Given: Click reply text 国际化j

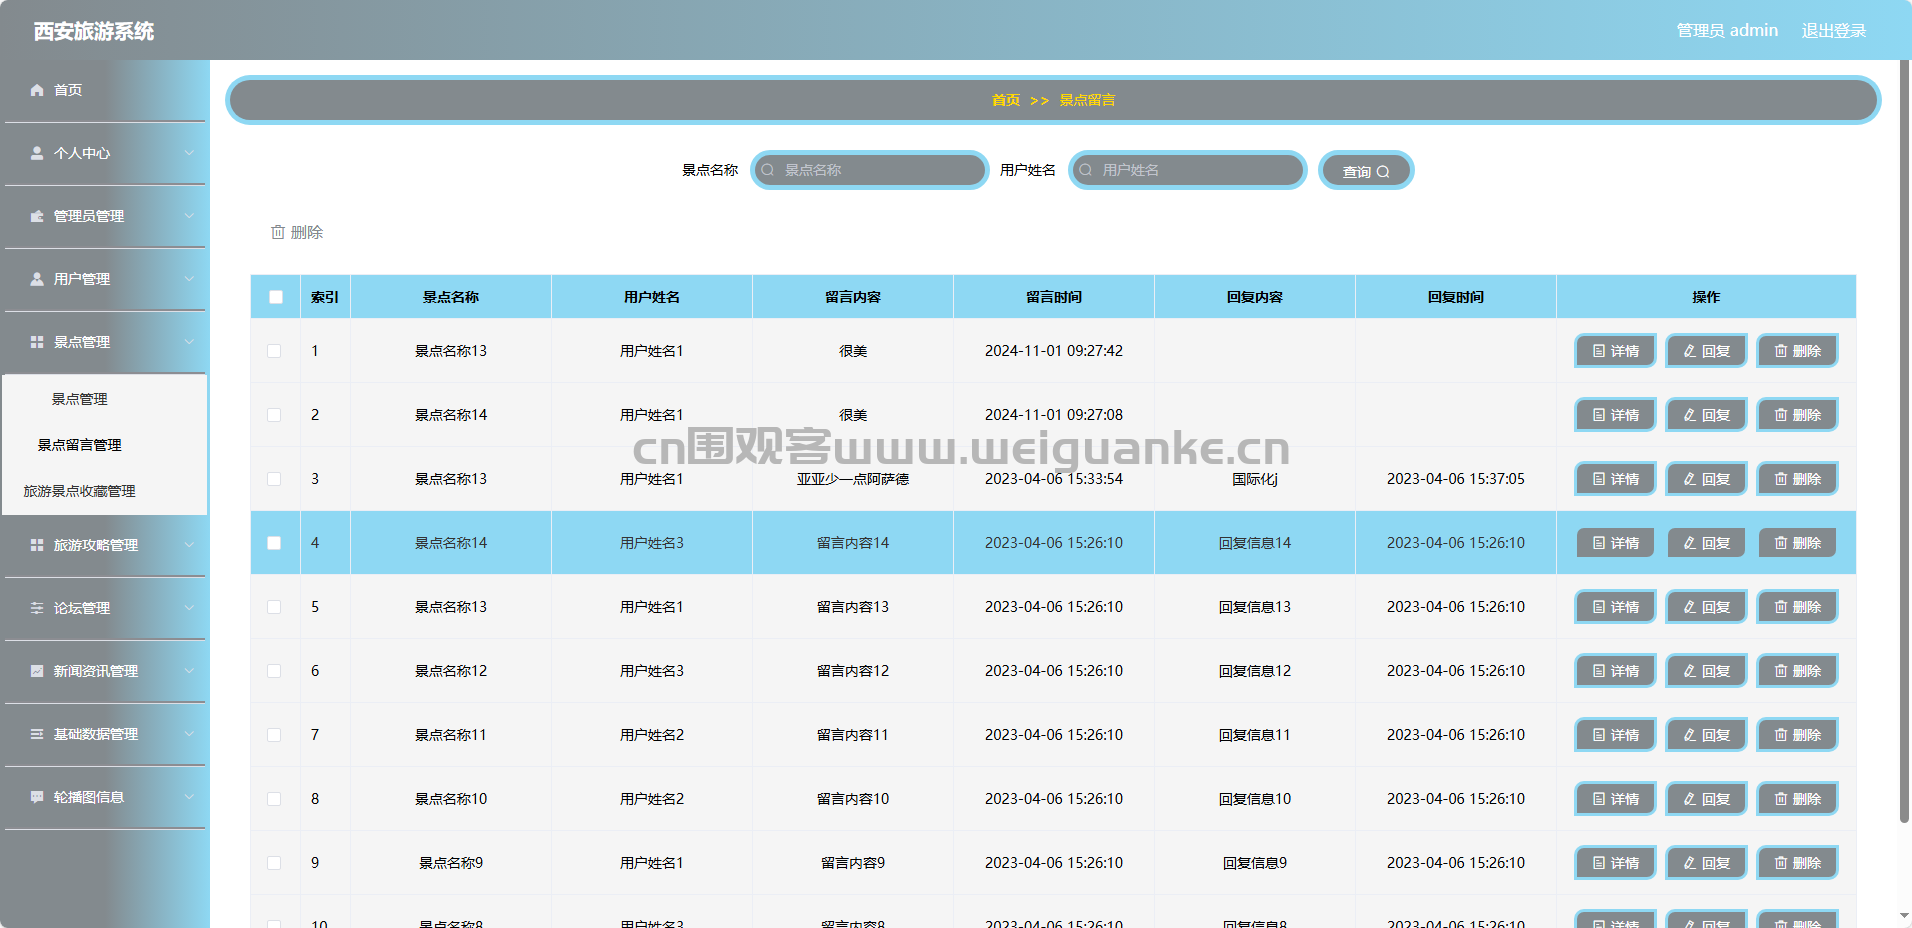Looking at the screenshot, I should [x=1255, y=479].
